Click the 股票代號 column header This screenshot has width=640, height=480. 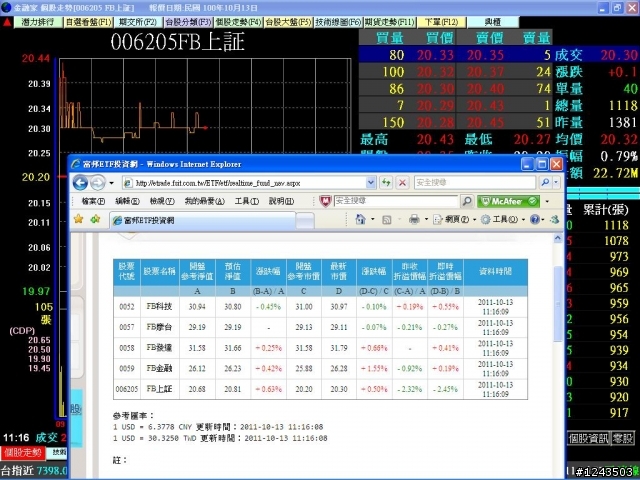tap(127, 271)
